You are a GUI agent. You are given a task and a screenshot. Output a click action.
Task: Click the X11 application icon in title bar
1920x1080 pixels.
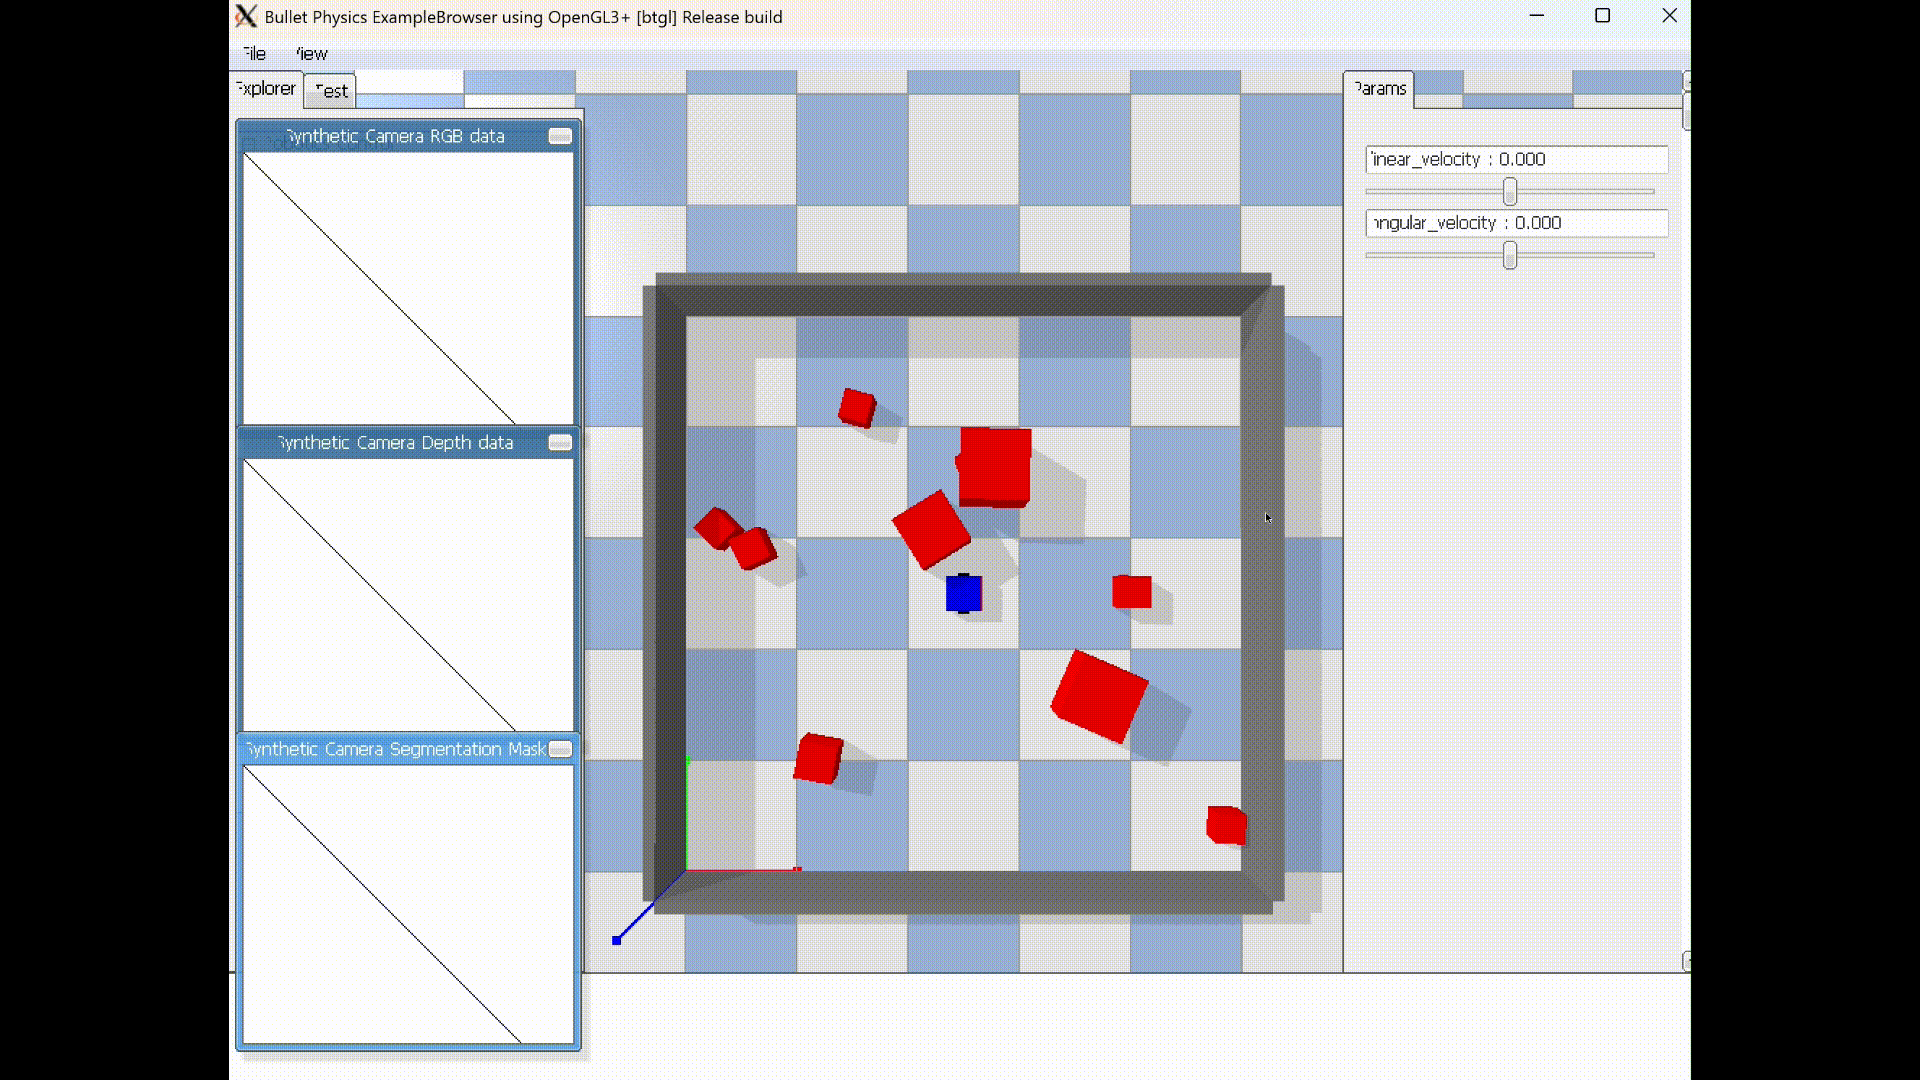(x=246, y=16)
